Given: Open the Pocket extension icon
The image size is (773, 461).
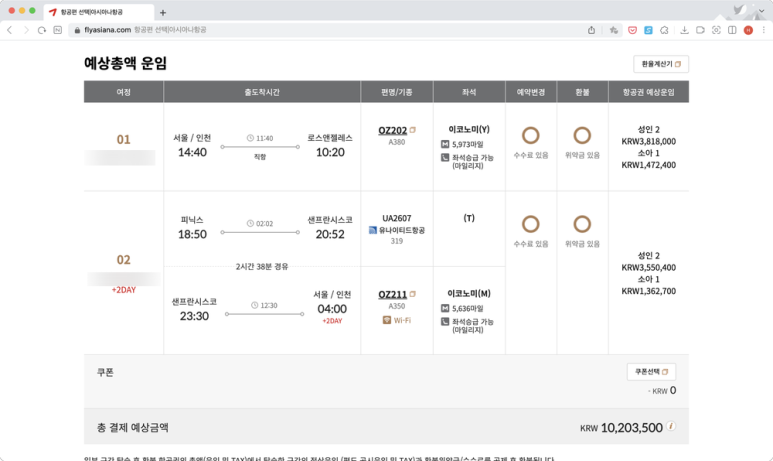Looking at the screenshot, I should coord(632,30).
